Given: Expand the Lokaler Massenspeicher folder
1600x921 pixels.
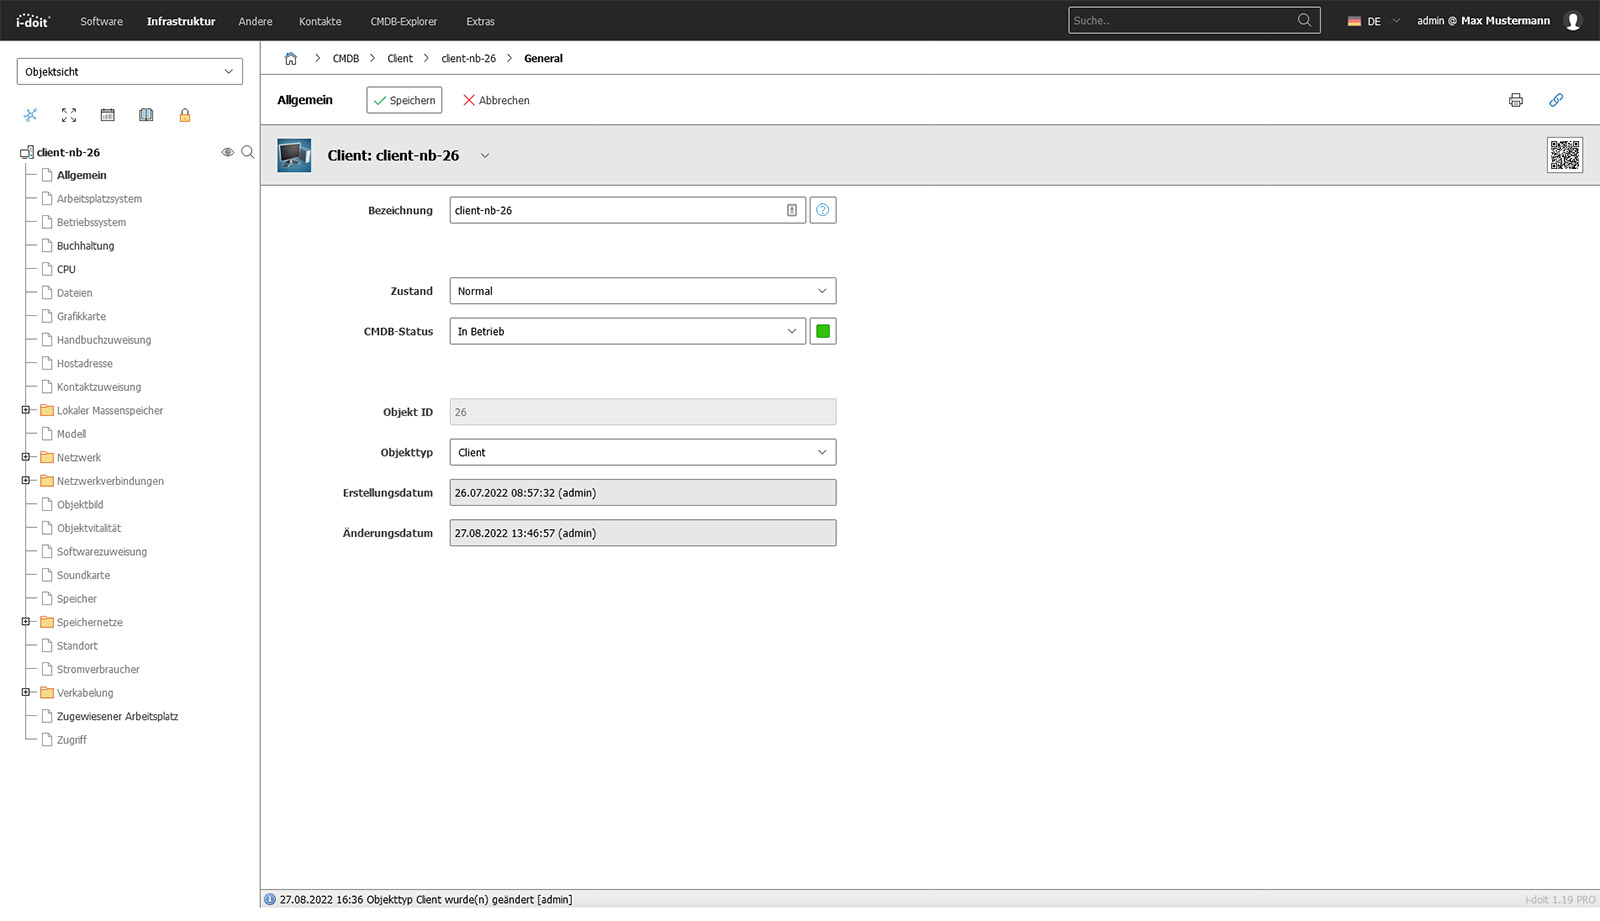Looking at the screenshot, I should [x=26, y=411].
